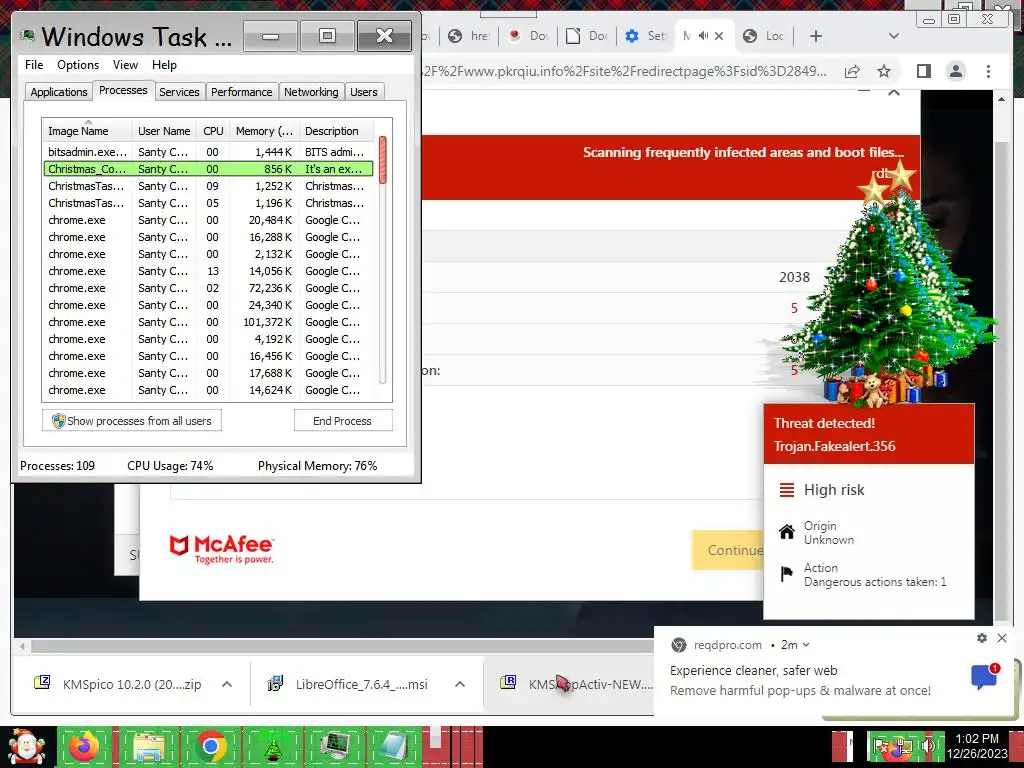1024x768 pixels.
Task: Select bitsadmin.exe process row
Action: [208, 152]
